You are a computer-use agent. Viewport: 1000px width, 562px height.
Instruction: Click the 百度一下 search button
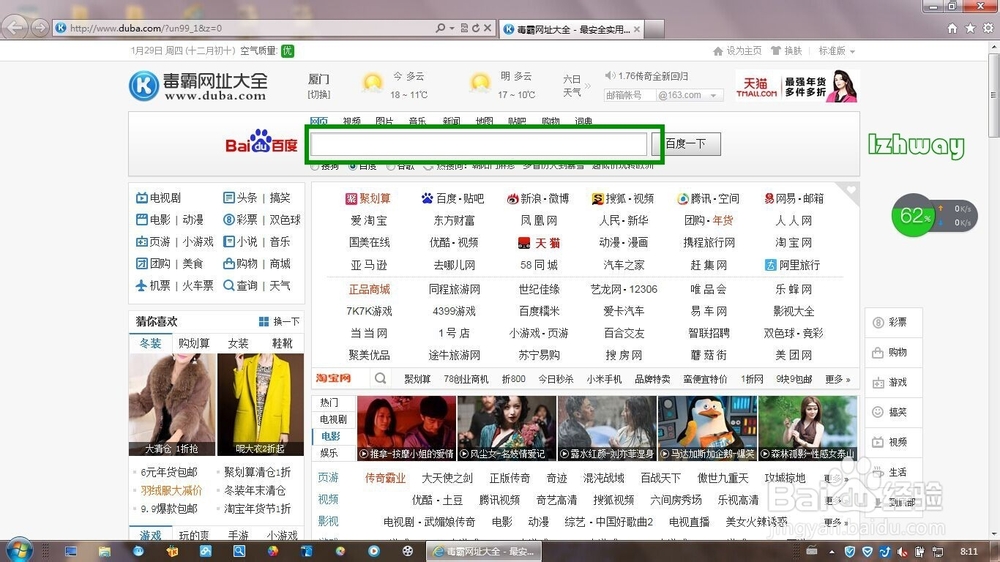(x=686, y=144)
